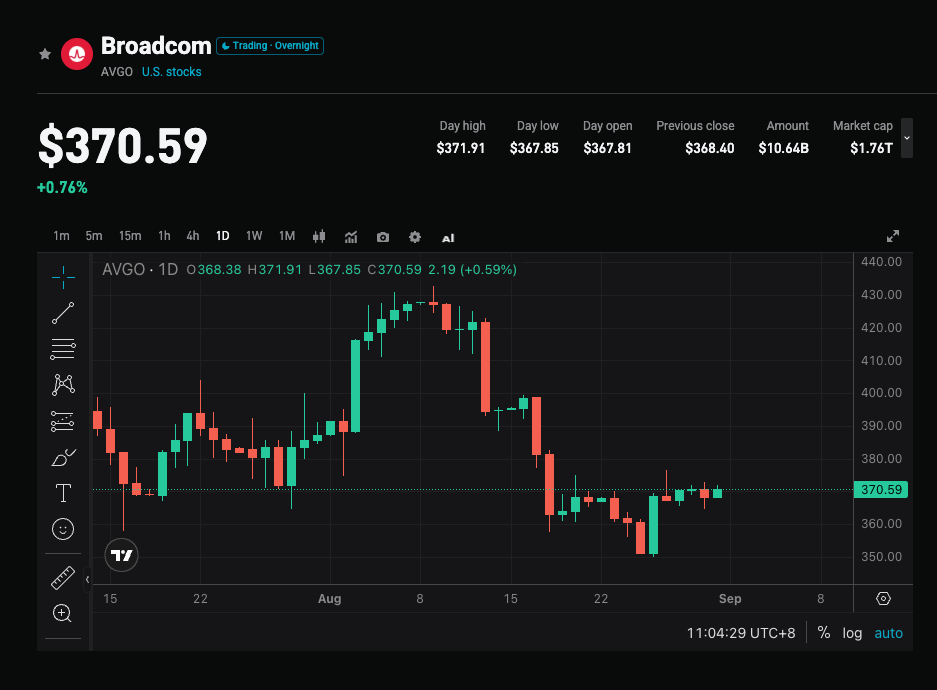937x690 pixels.
Task: Switch to 1W timeframe
Action: pos(254,236)
